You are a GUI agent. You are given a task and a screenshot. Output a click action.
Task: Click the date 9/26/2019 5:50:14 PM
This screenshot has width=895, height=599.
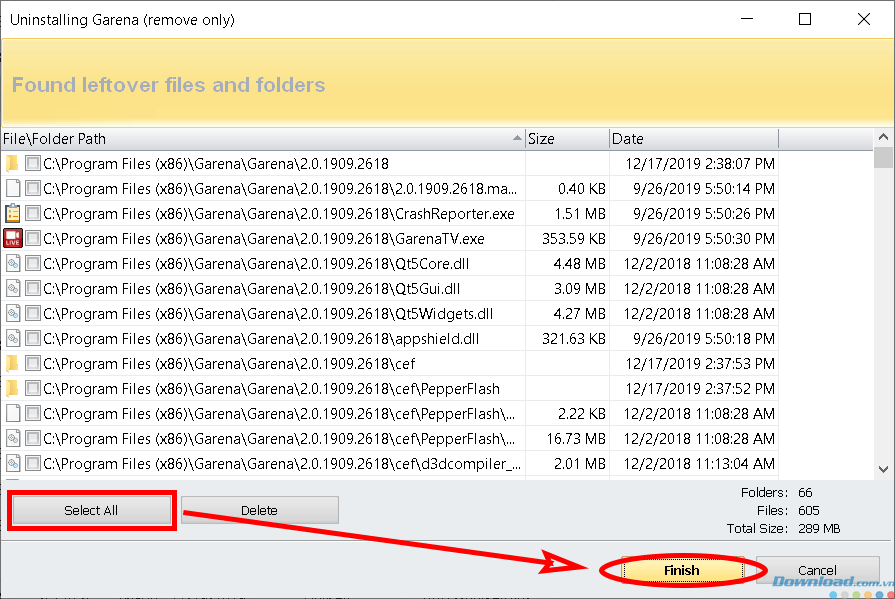pyautogui.click(x=704, y=188)
